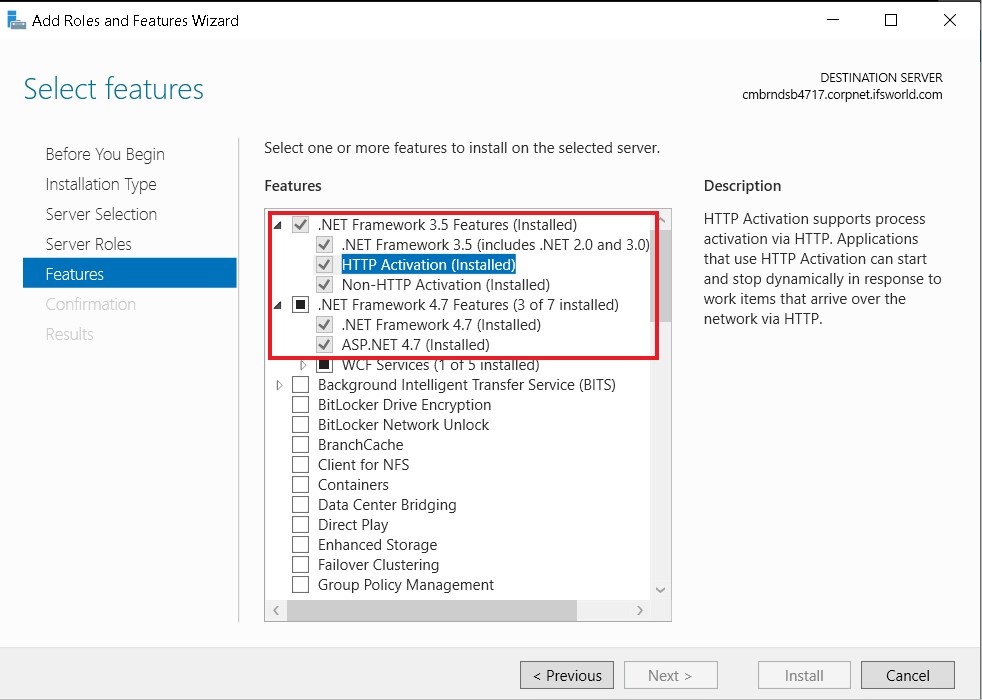Select Installation Type in the sidebar
Viewport: 982px width, 700px height.
100,184
